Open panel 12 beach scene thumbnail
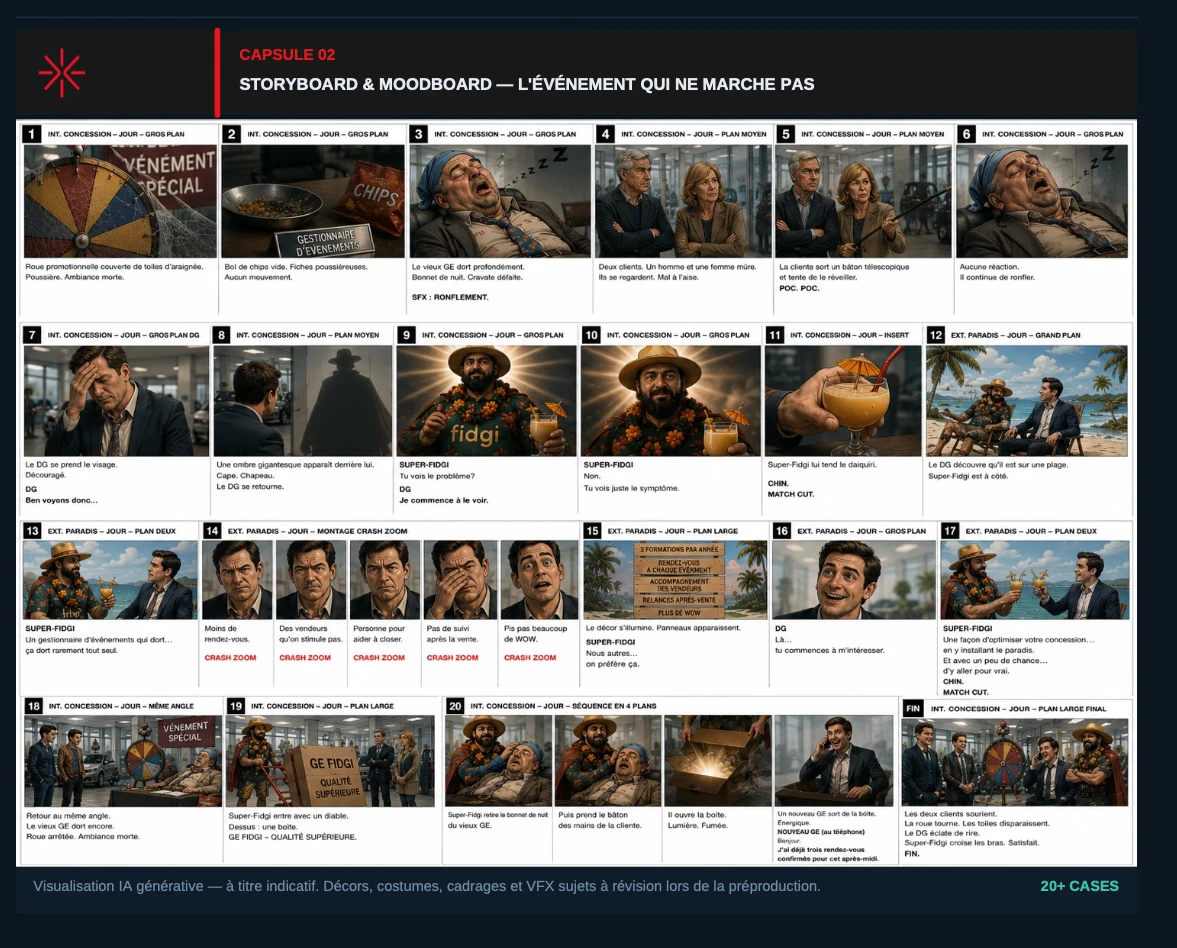The width and height of the screenshot is (1177, 948). (1027, 401)
